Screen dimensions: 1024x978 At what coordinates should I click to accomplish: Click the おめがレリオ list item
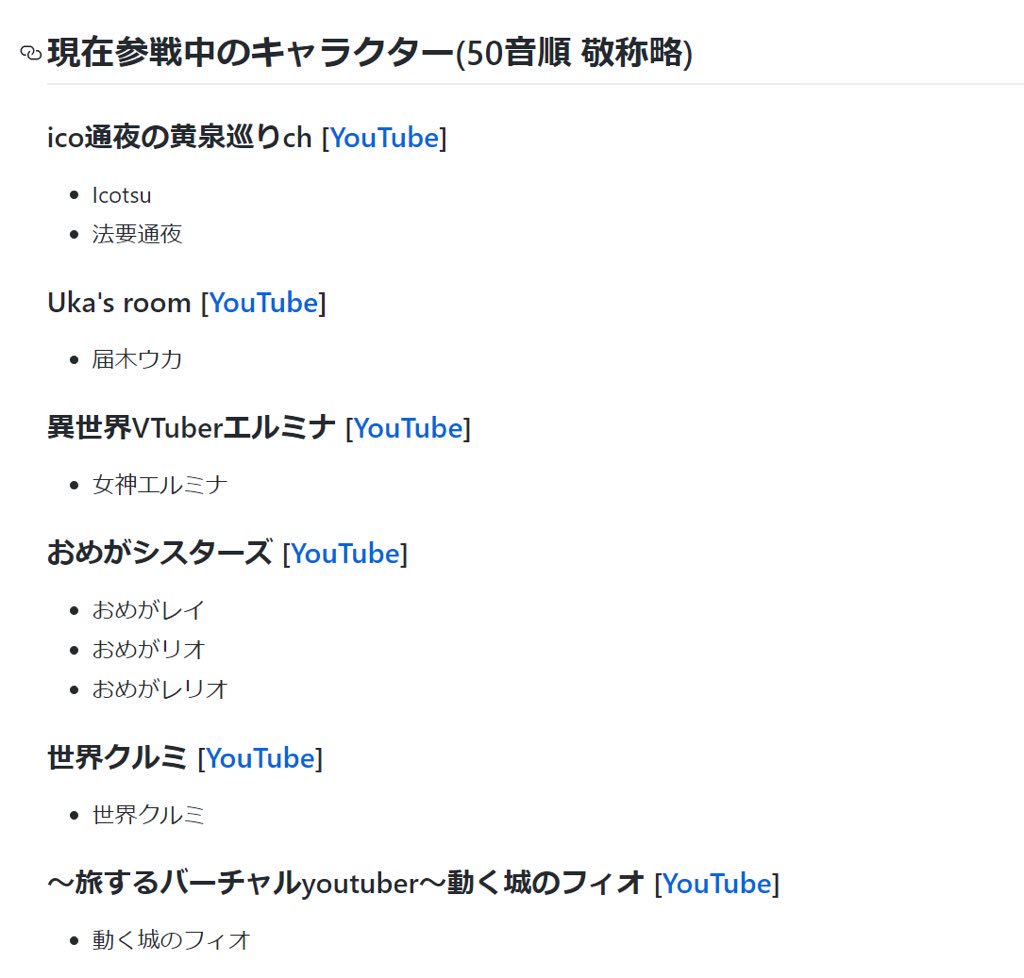[x=160, y=689]
